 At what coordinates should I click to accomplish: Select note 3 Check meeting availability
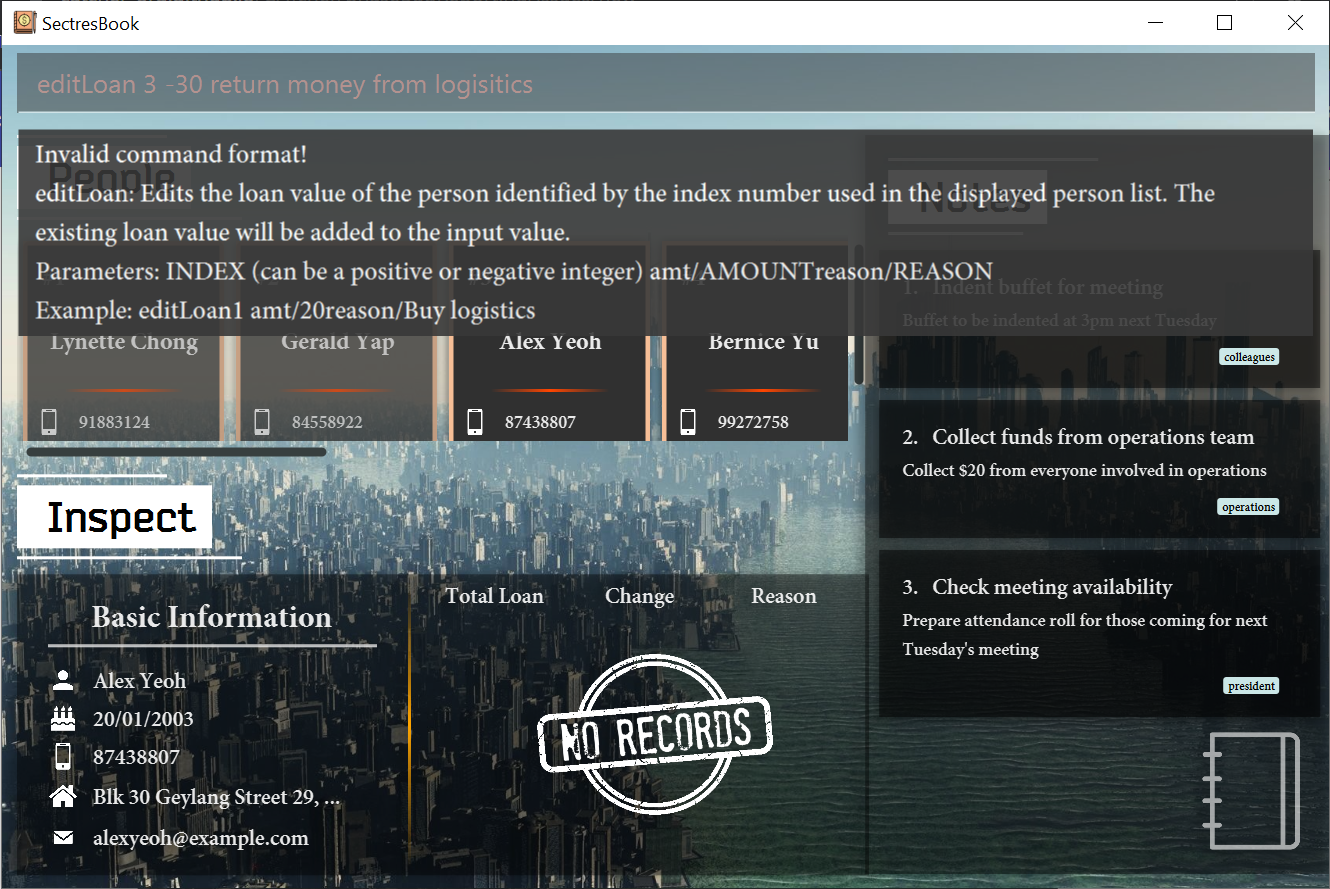pos(1099,633)
